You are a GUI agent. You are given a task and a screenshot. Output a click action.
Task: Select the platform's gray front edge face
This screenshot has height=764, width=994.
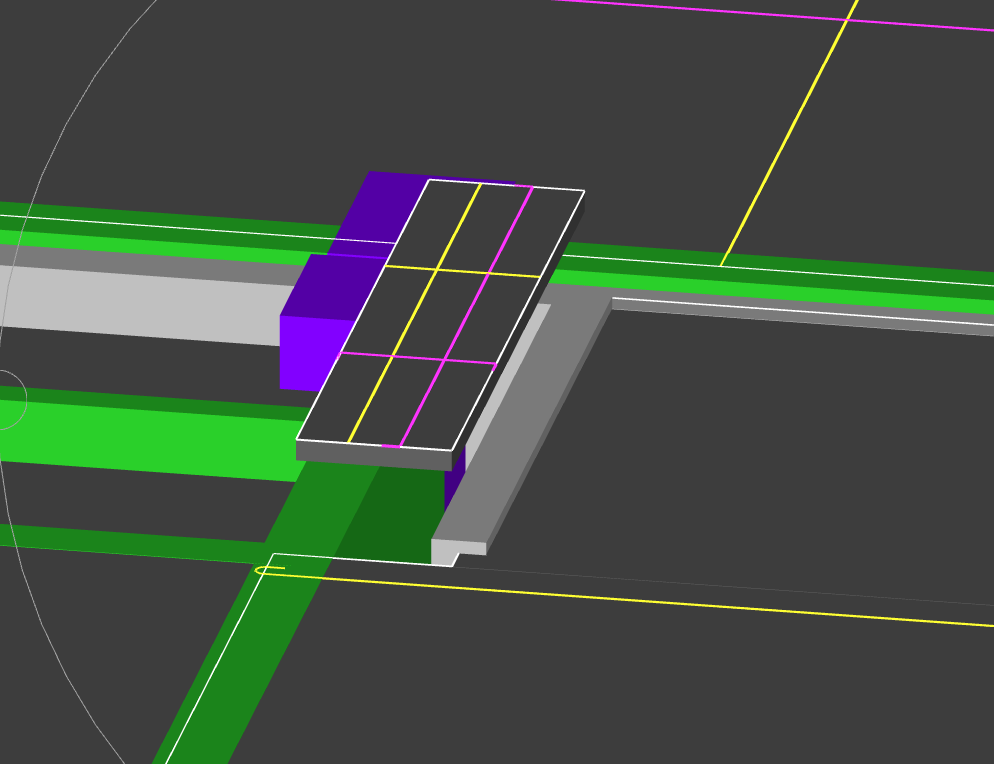tap(374, 455)
